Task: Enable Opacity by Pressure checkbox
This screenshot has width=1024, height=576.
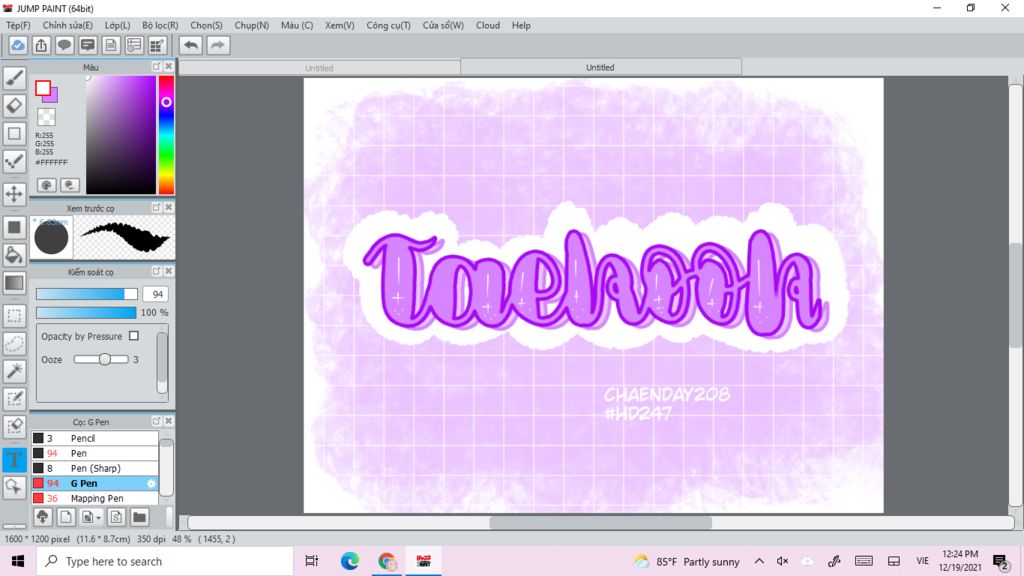Action: click(134, 336)
